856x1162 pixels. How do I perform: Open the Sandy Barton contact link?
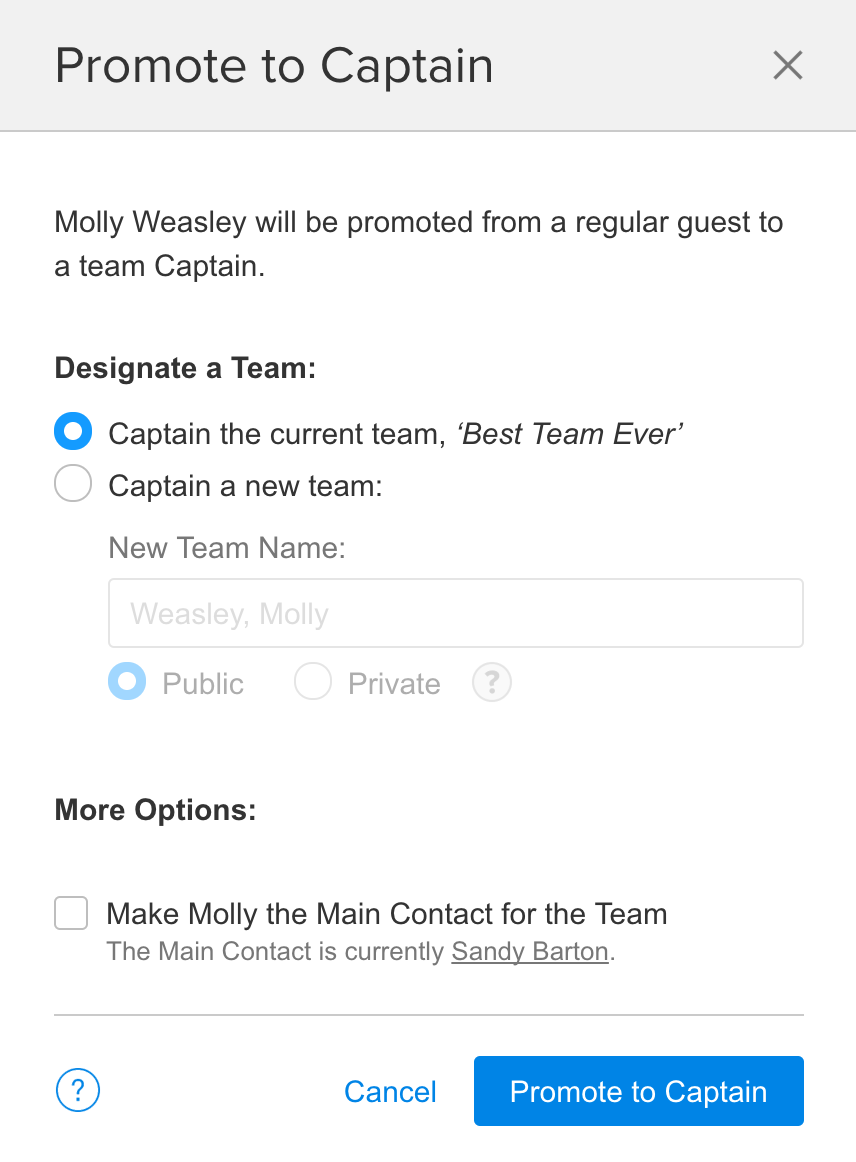tap(529, 951)
